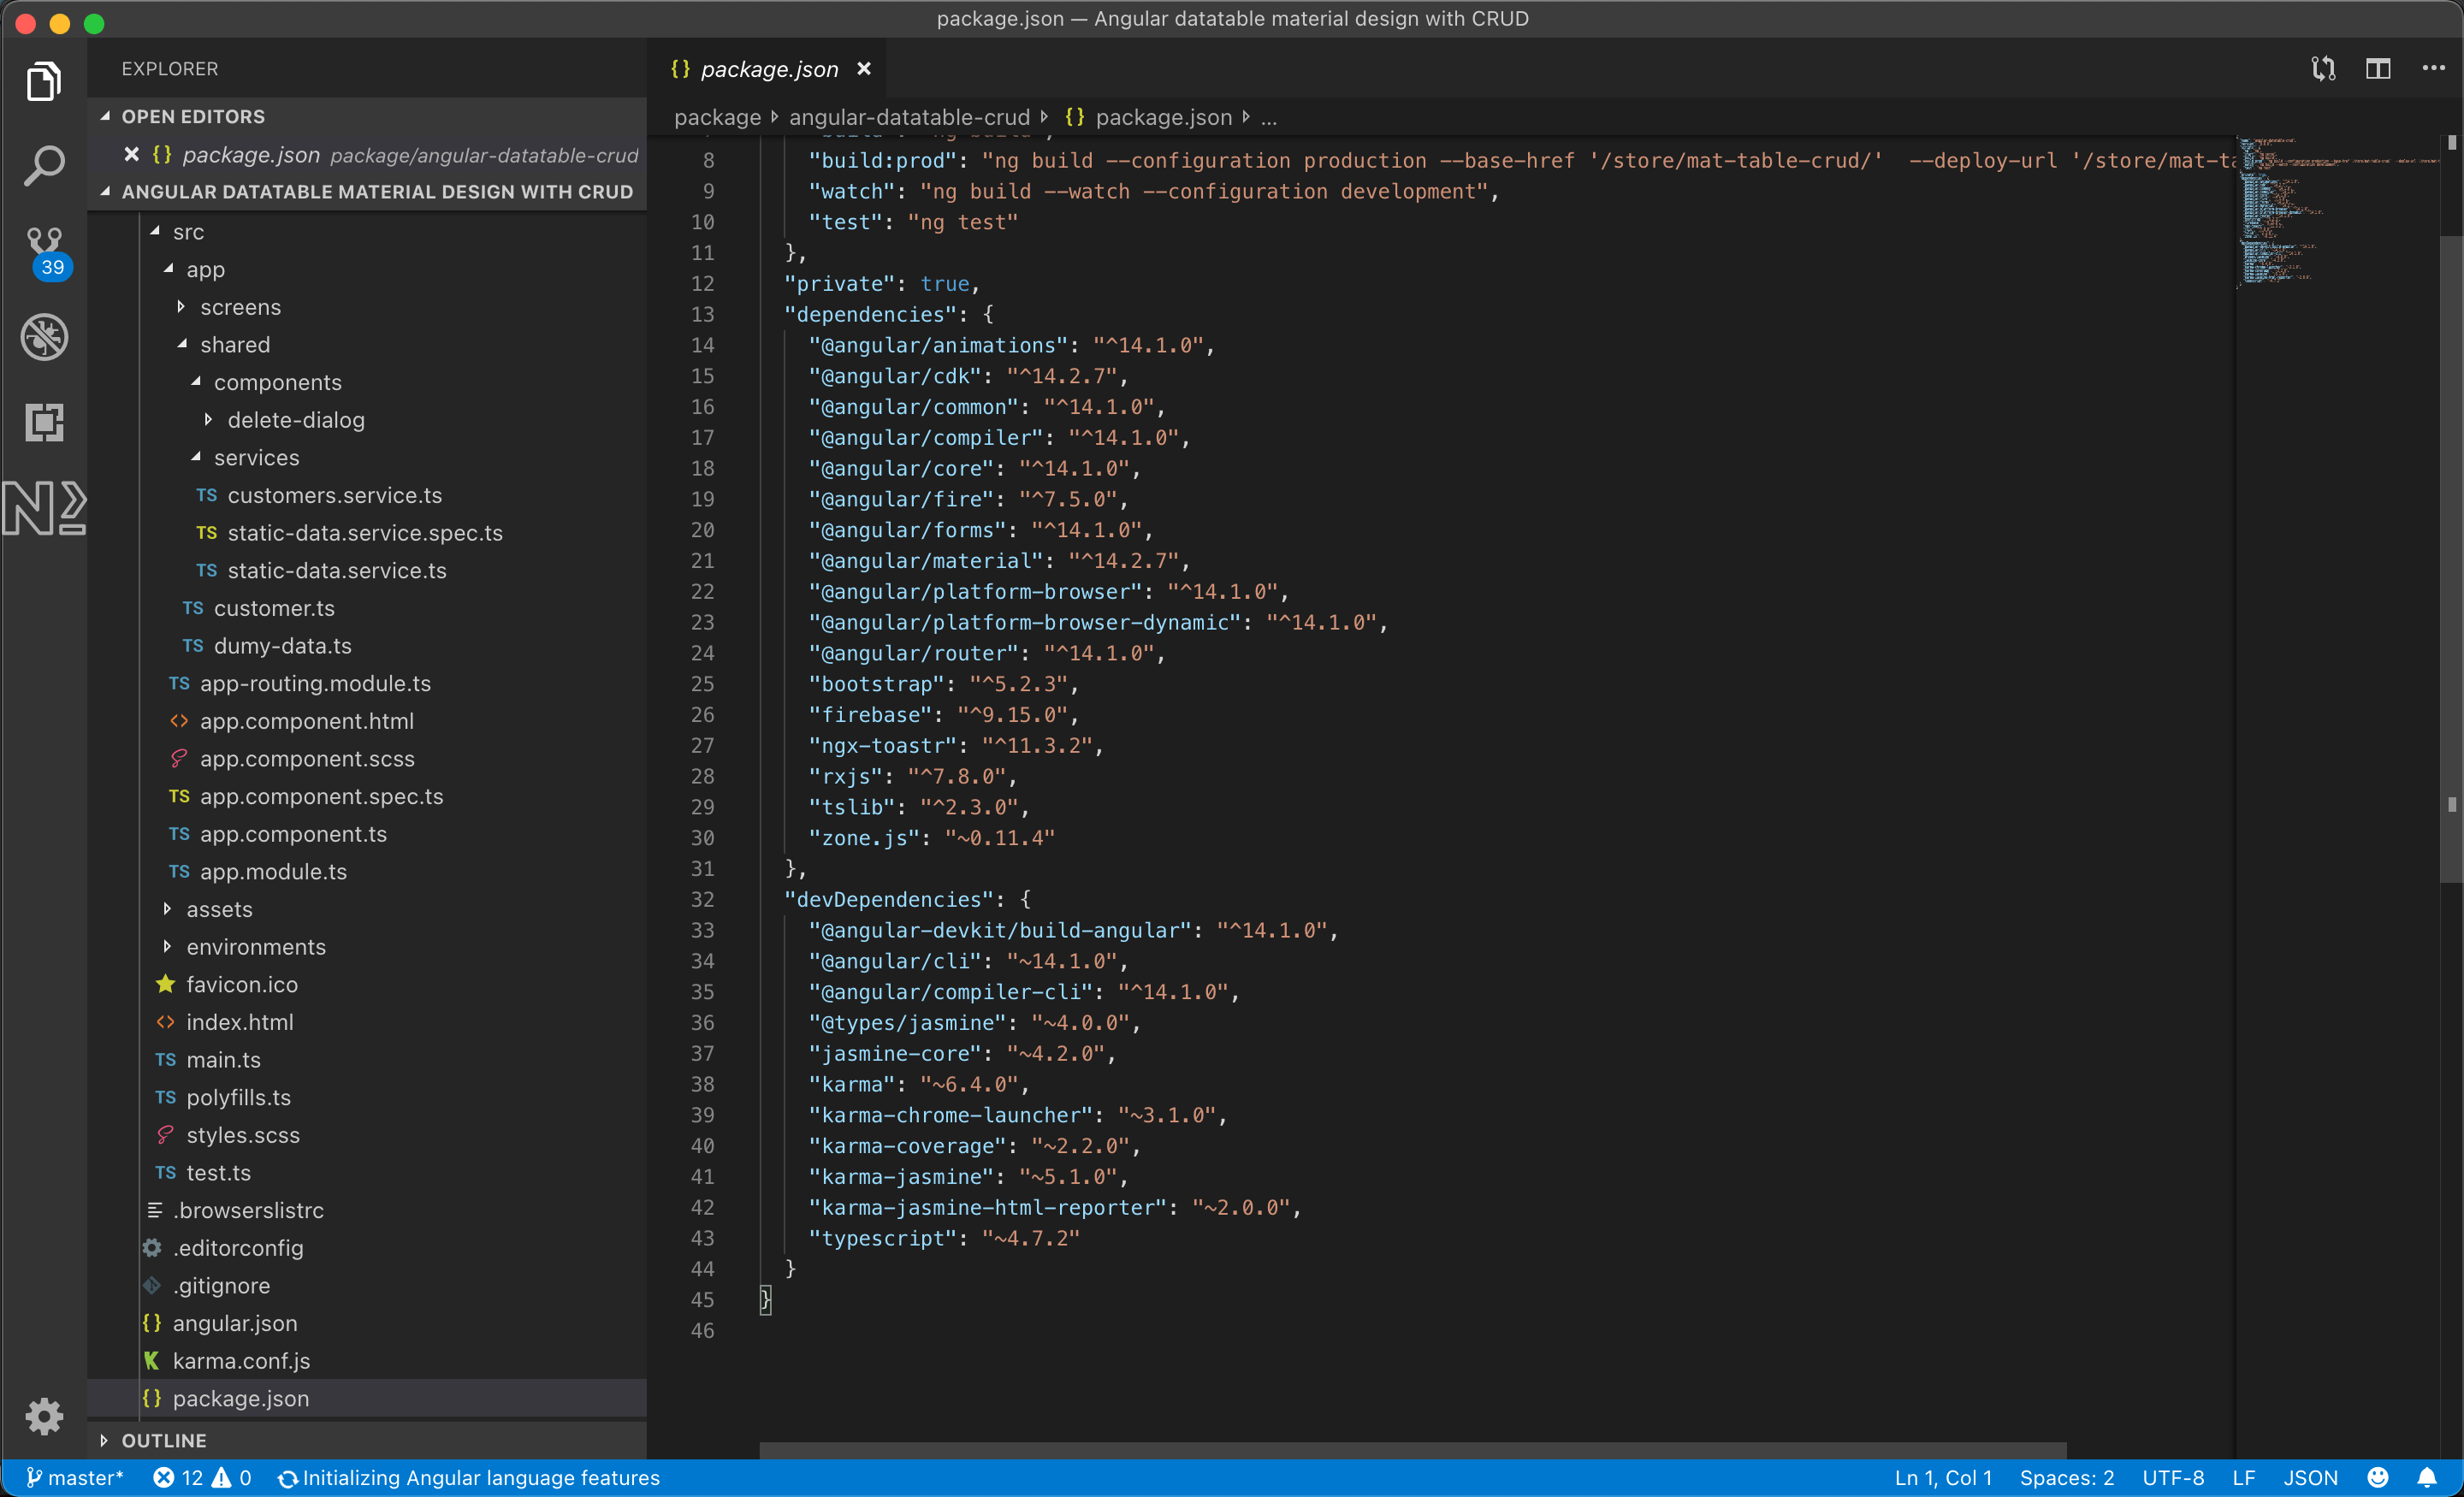The image size is (2464, 1497).
Task: Expand the environments folder
Action: click(x=167, y=946)
